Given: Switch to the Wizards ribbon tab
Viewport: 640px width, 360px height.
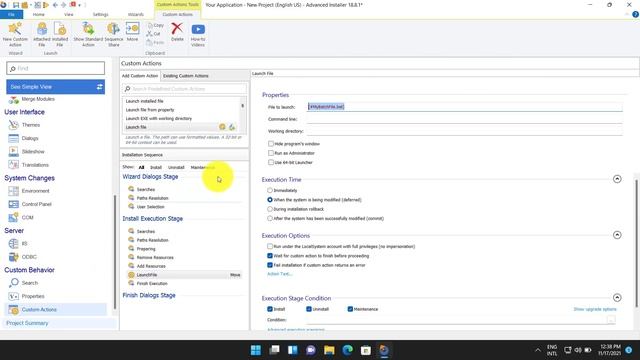Looking at the screenshot, I should (136, 14).
